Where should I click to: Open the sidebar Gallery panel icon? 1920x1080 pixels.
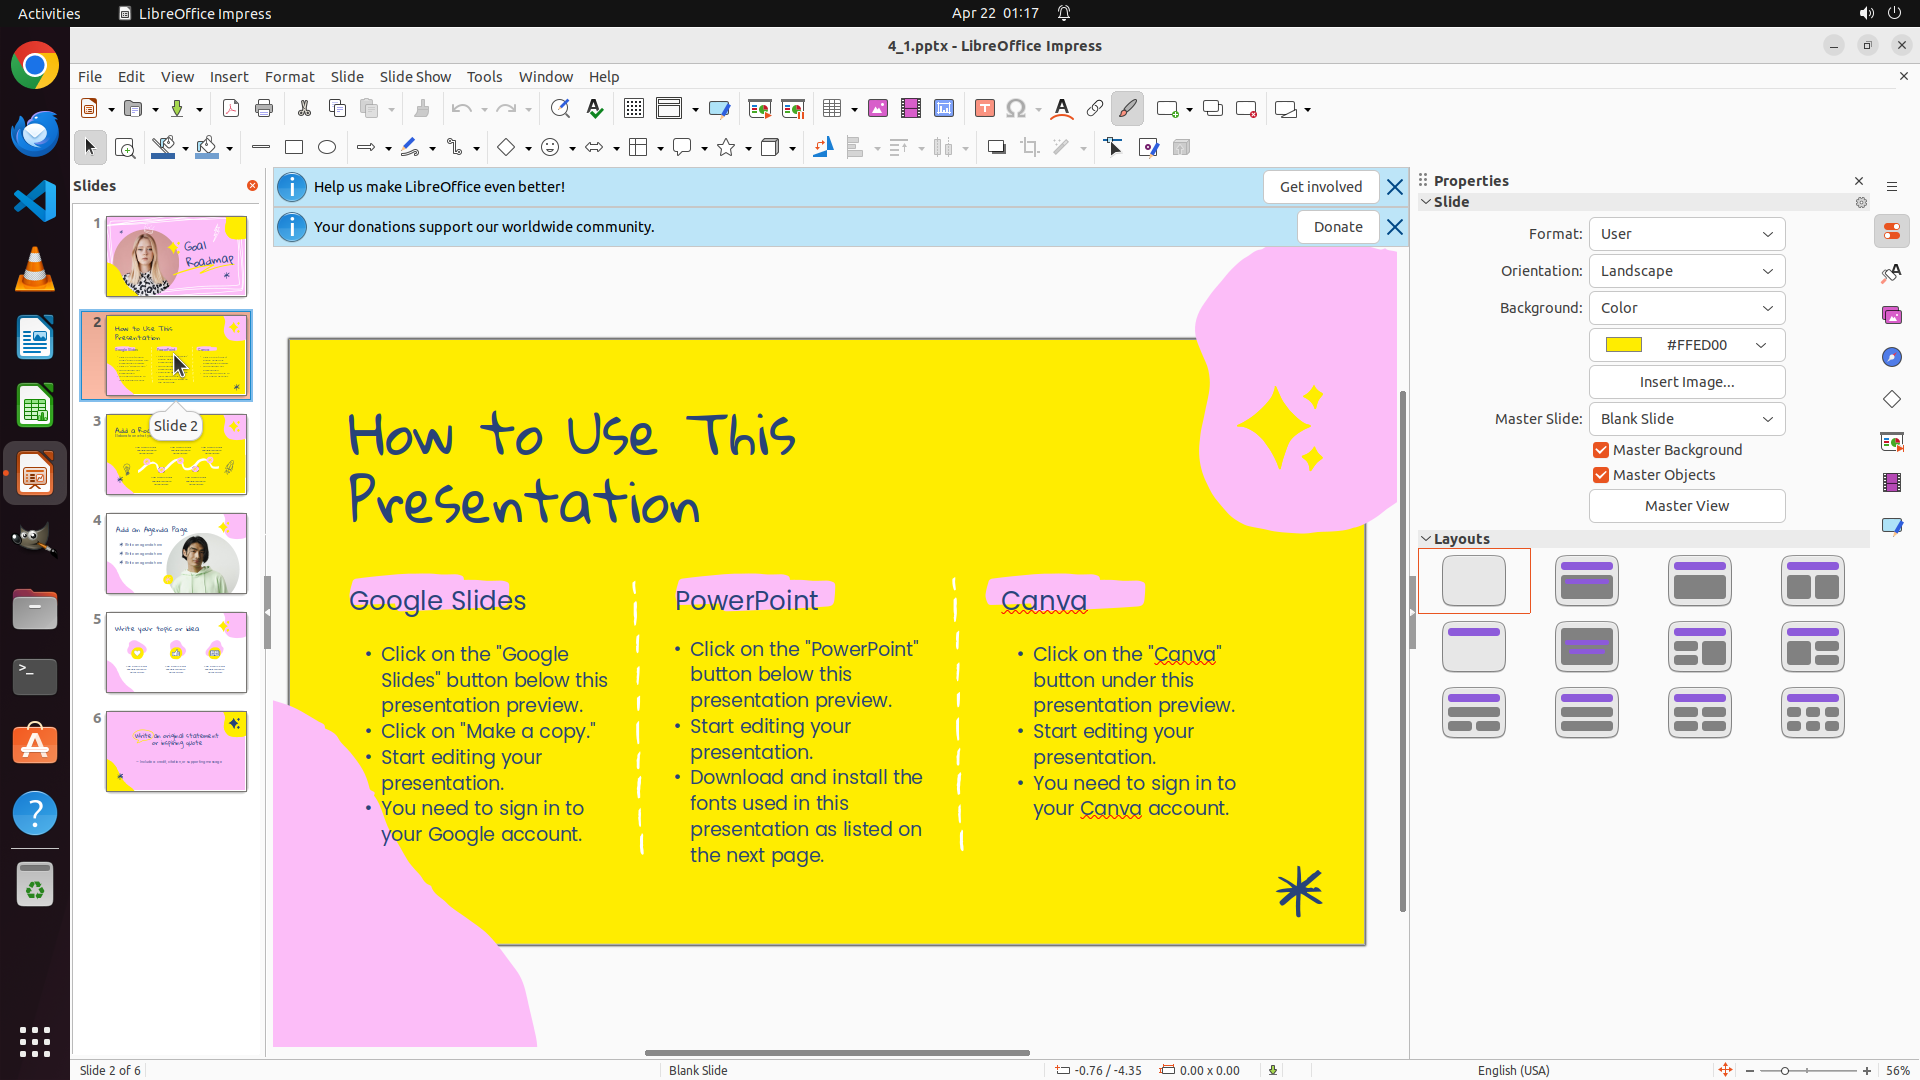1891,316
